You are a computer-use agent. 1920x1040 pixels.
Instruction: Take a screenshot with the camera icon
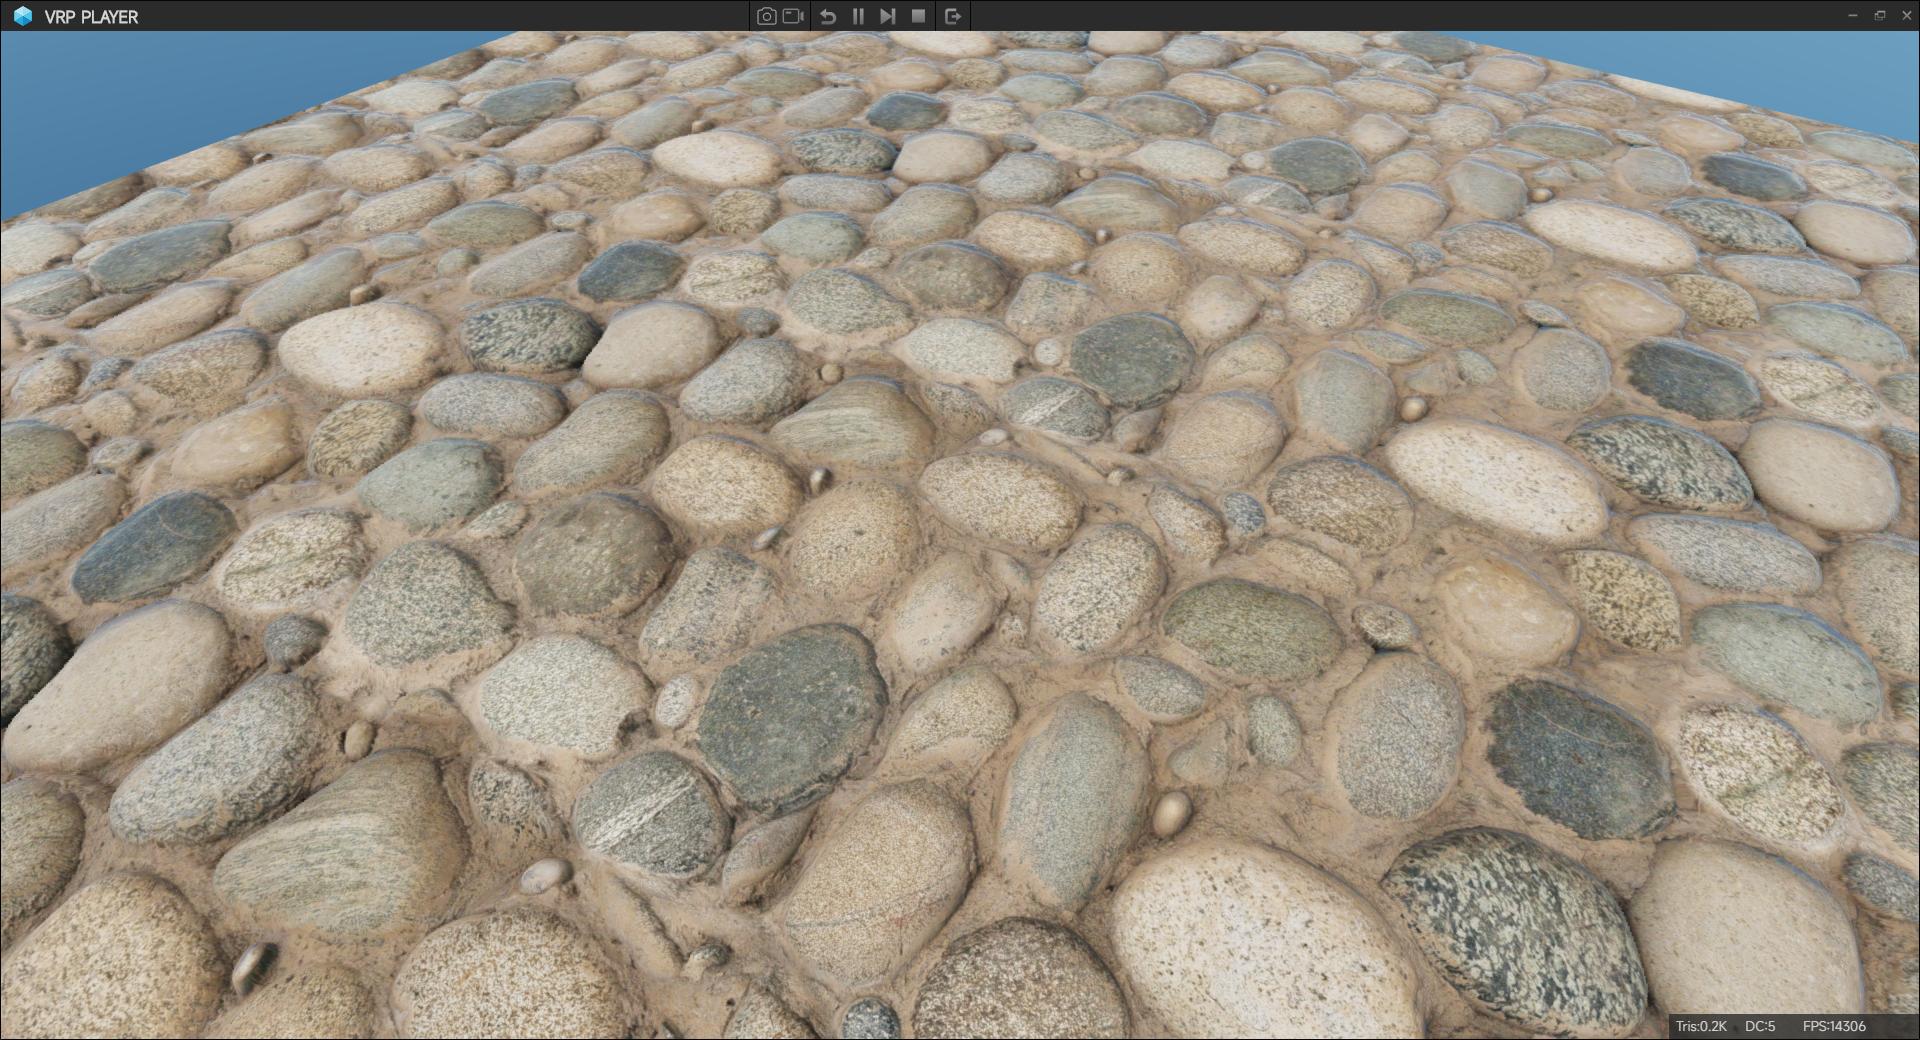(x=766, y=16)
